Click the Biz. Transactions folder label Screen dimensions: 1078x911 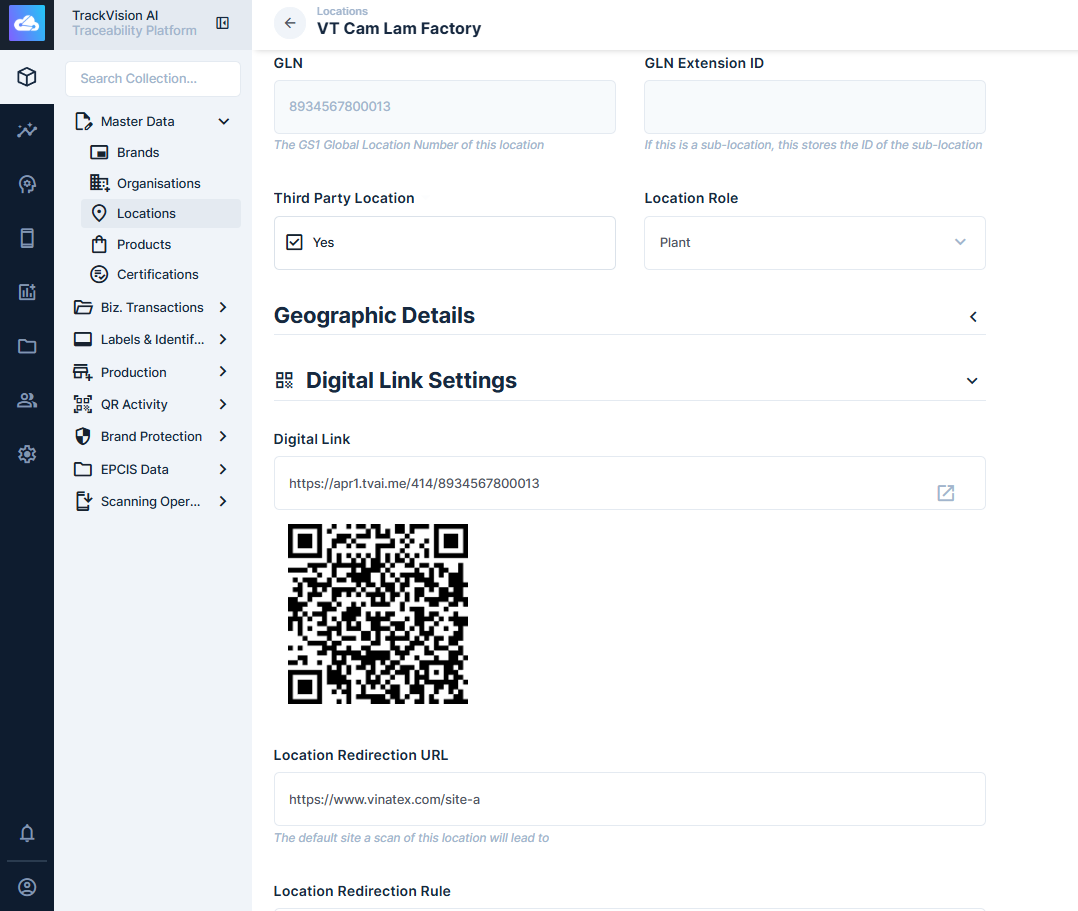(x=152, y=307)
